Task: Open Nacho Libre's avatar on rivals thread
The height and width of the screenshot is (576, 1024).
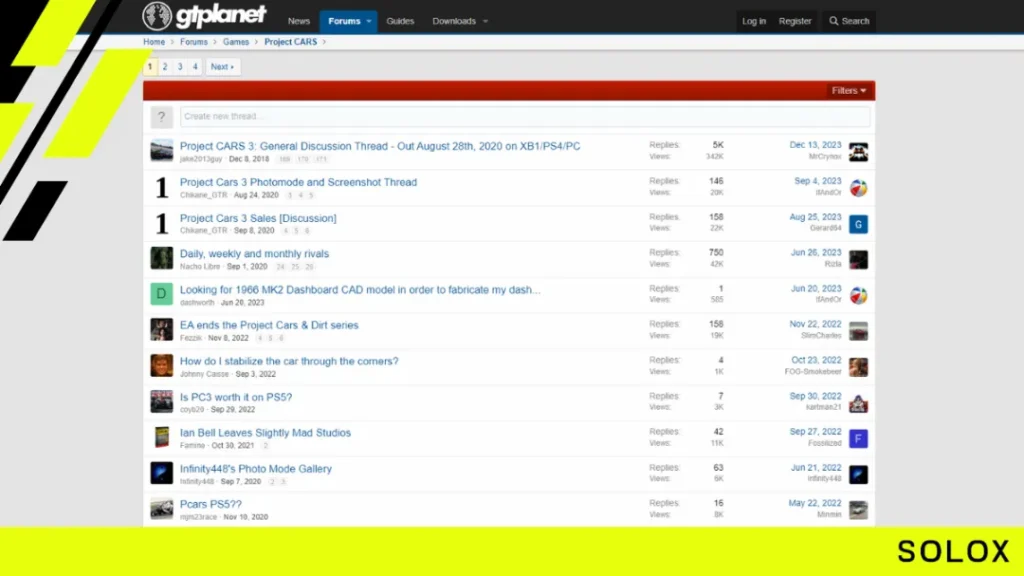Action: point(161,259)
